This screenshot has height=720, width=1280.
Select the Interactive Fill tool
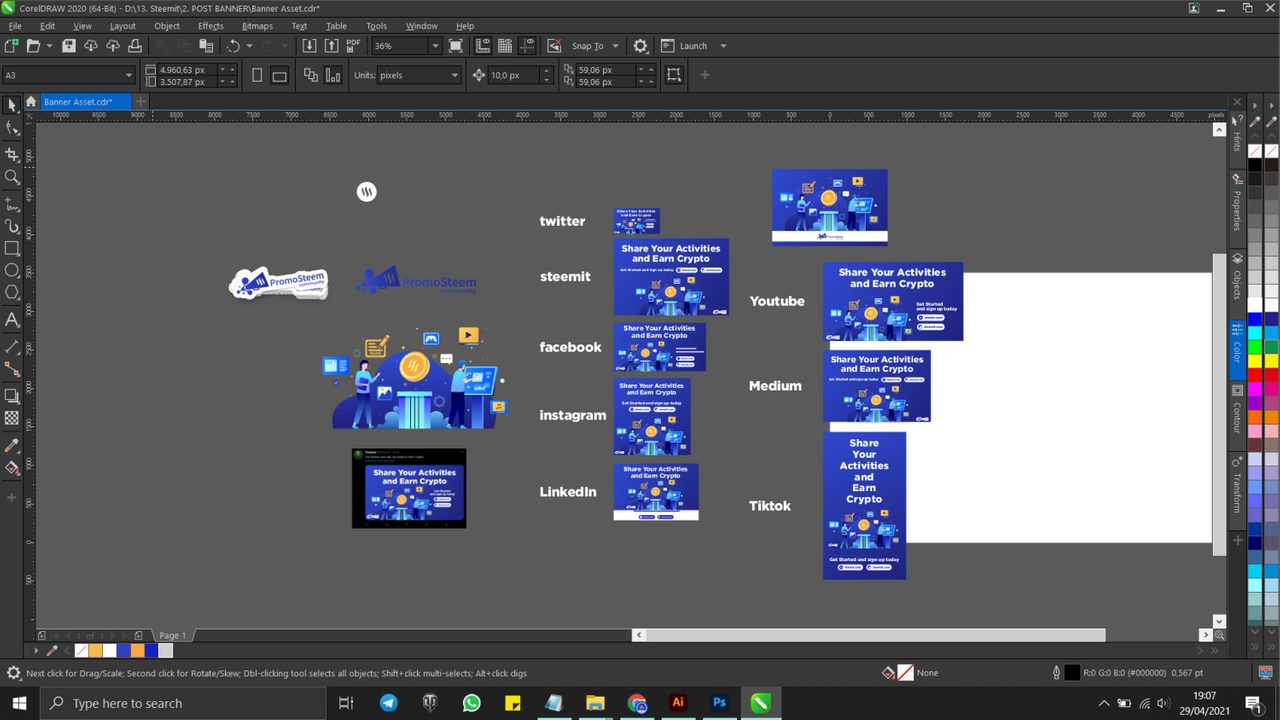pos(12,469)
